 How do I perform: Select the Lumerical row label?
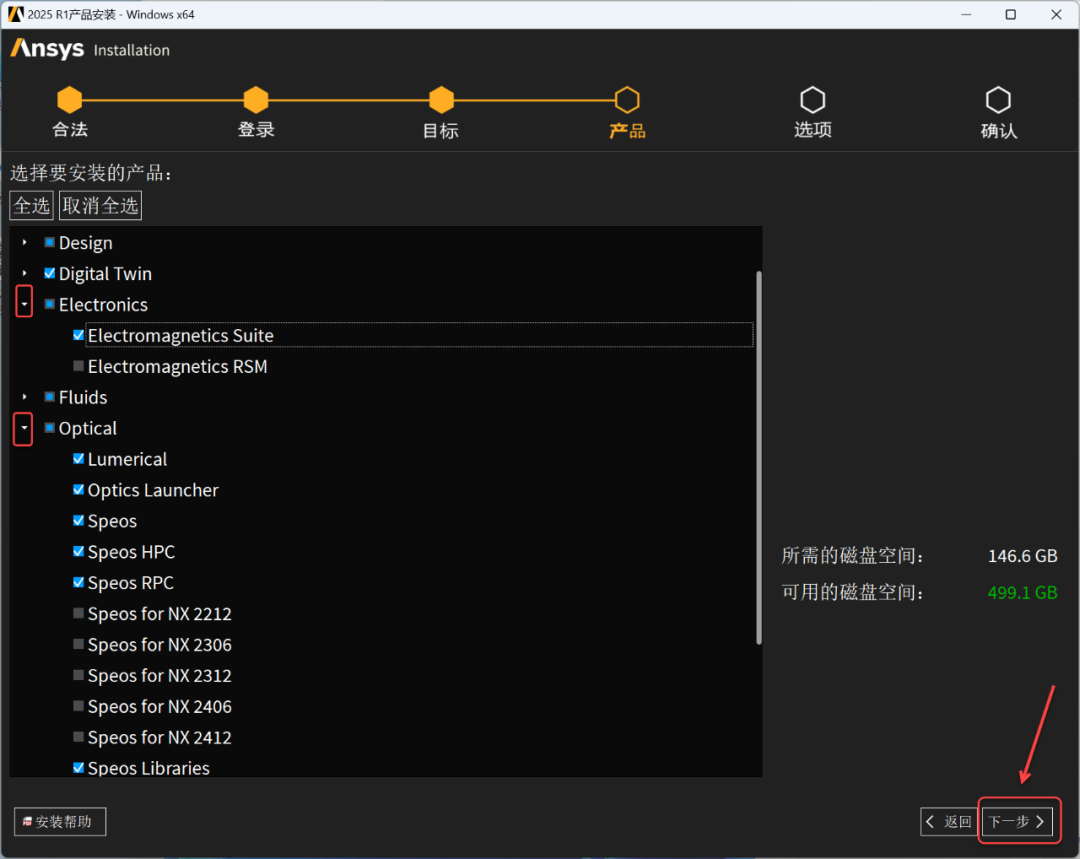pyautogui.click(x=127, y=459)
